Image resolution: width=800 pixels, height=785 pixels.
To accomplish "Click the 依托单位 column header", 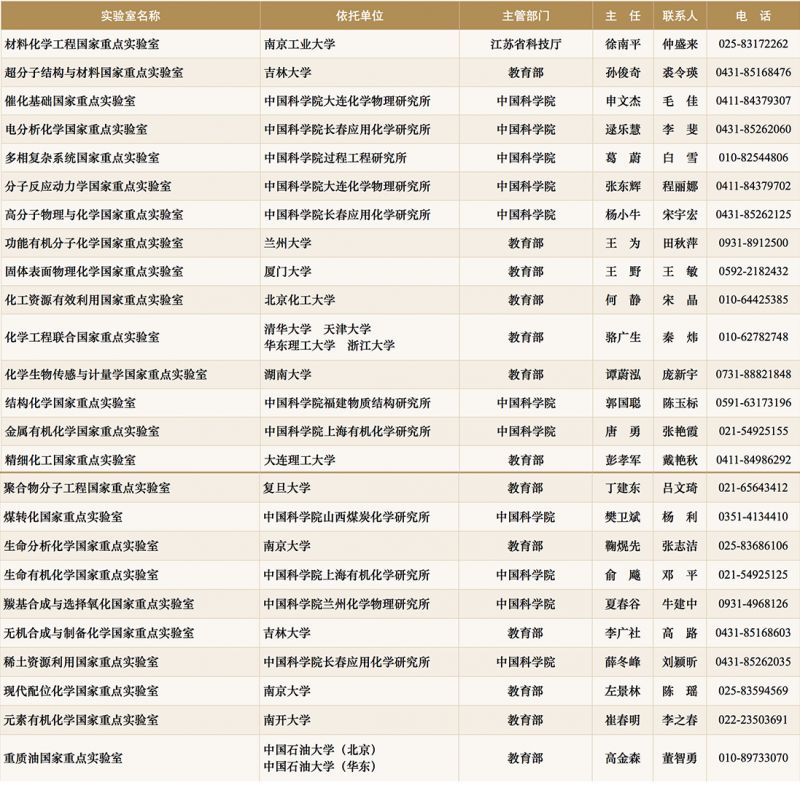I will (x=360, y=16).
